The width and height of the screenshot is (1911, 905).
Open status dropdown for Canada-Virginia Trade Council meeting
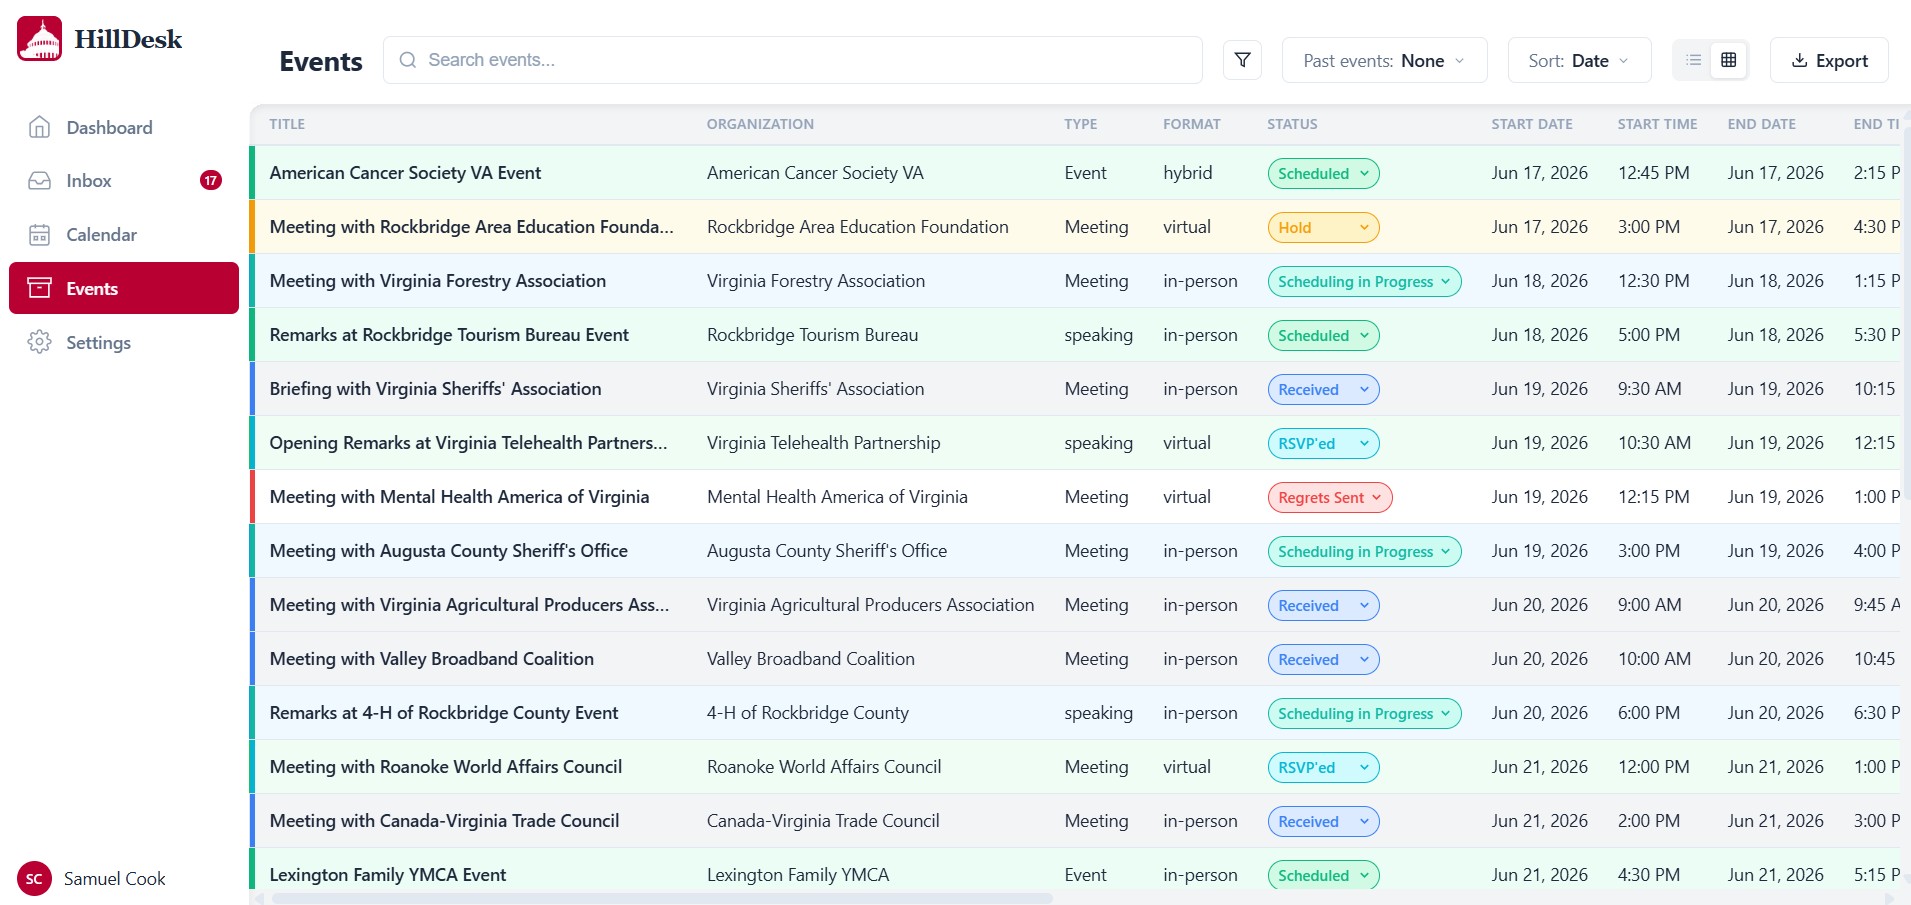(x=1323, y=821)
